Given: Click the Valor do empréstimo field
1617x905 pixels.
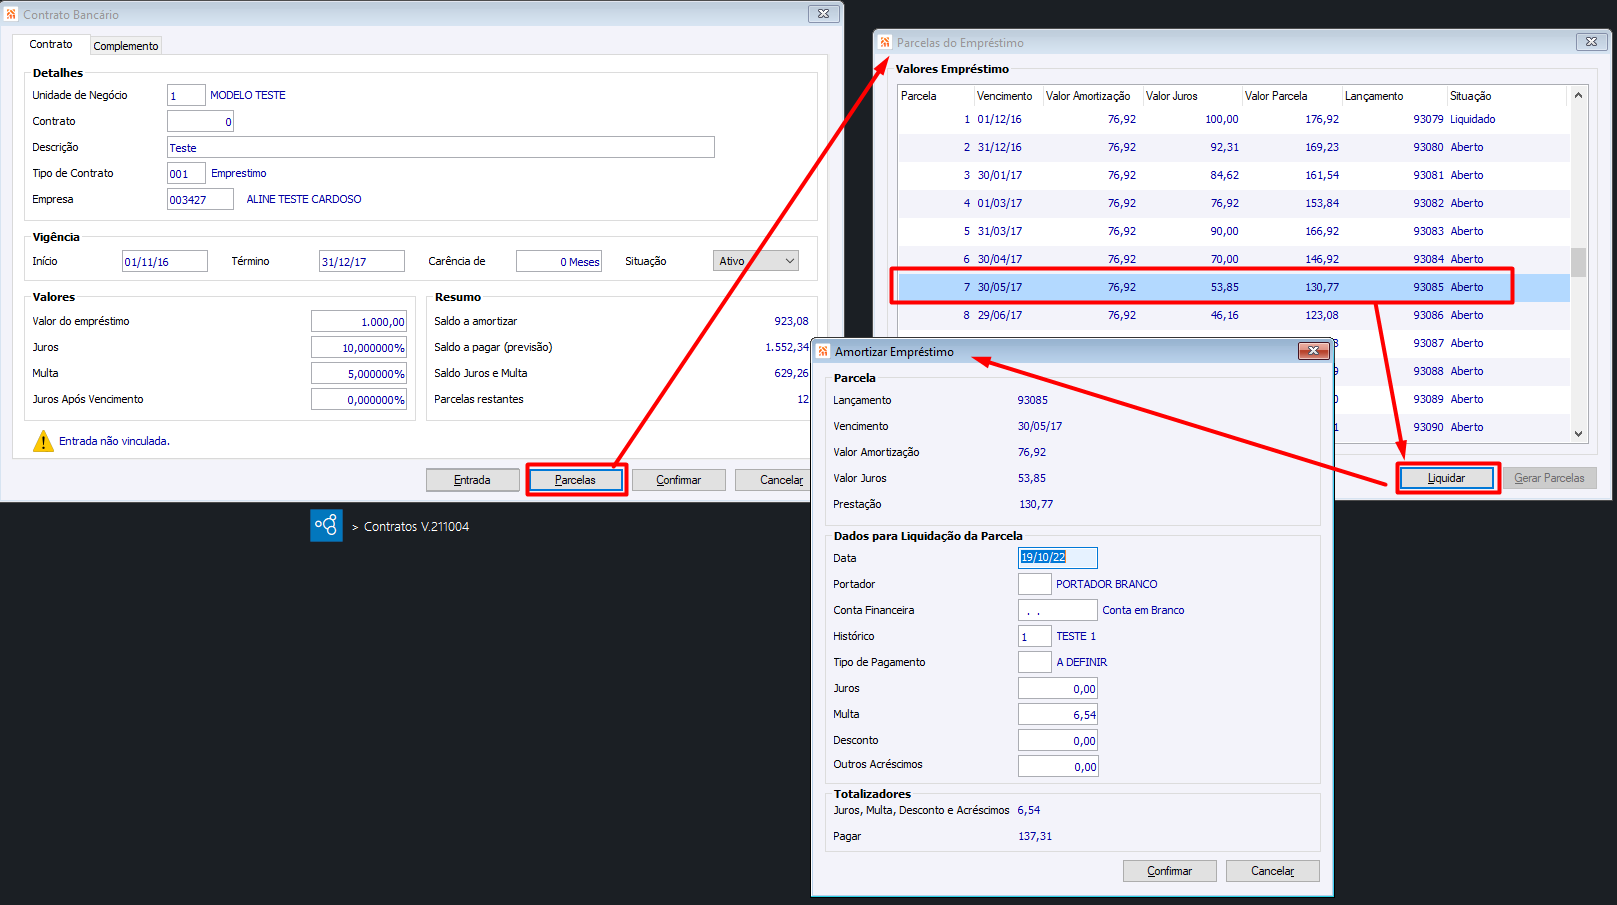Looking at the screenshot, I should (359, 321).
